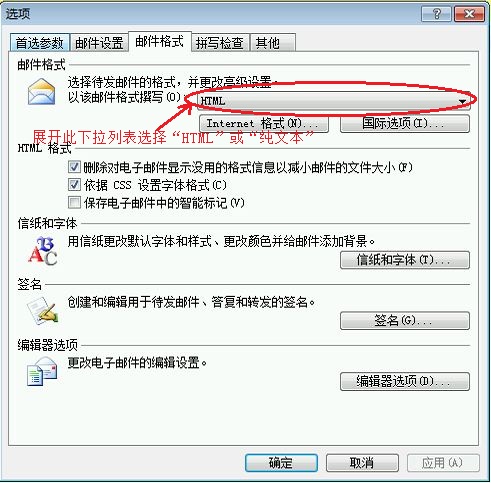Click the Internet 格式(N)... button
The image size is (491, 483).
click(264, 124)
